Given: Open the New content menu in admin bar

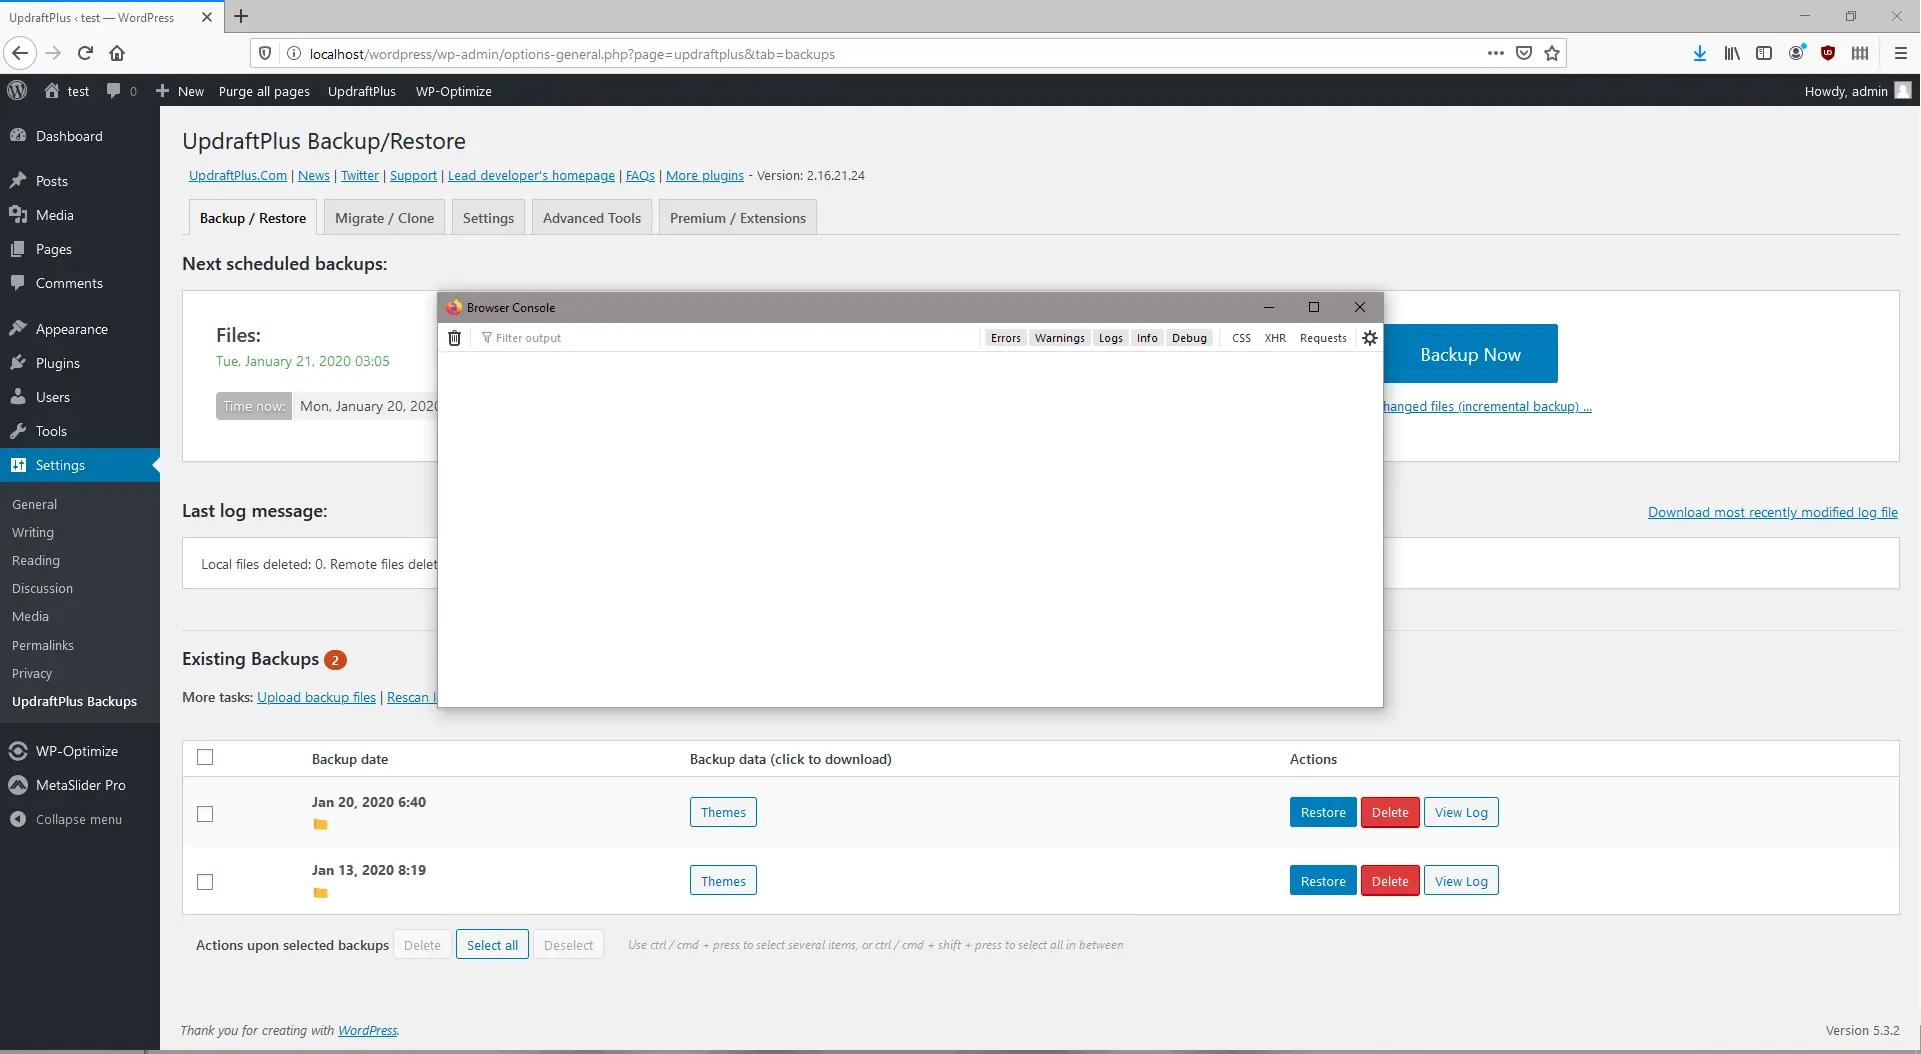Looking at the screenshot, I should pos(180,91).
